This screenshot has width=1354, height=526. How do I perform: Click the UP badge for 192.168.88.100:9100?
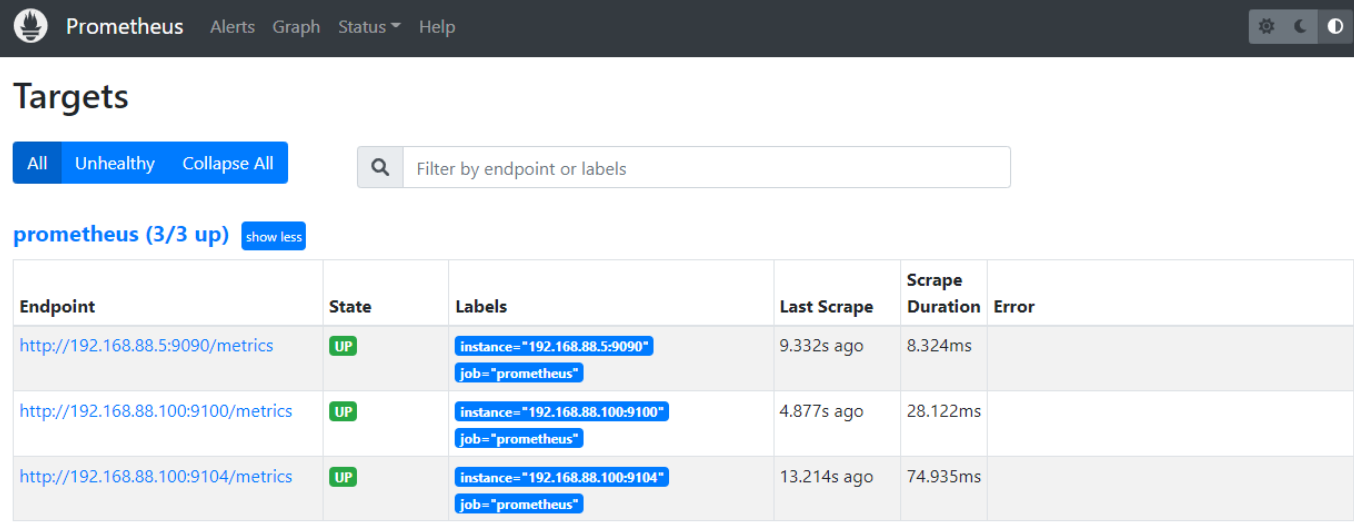[x=343, y=411]
